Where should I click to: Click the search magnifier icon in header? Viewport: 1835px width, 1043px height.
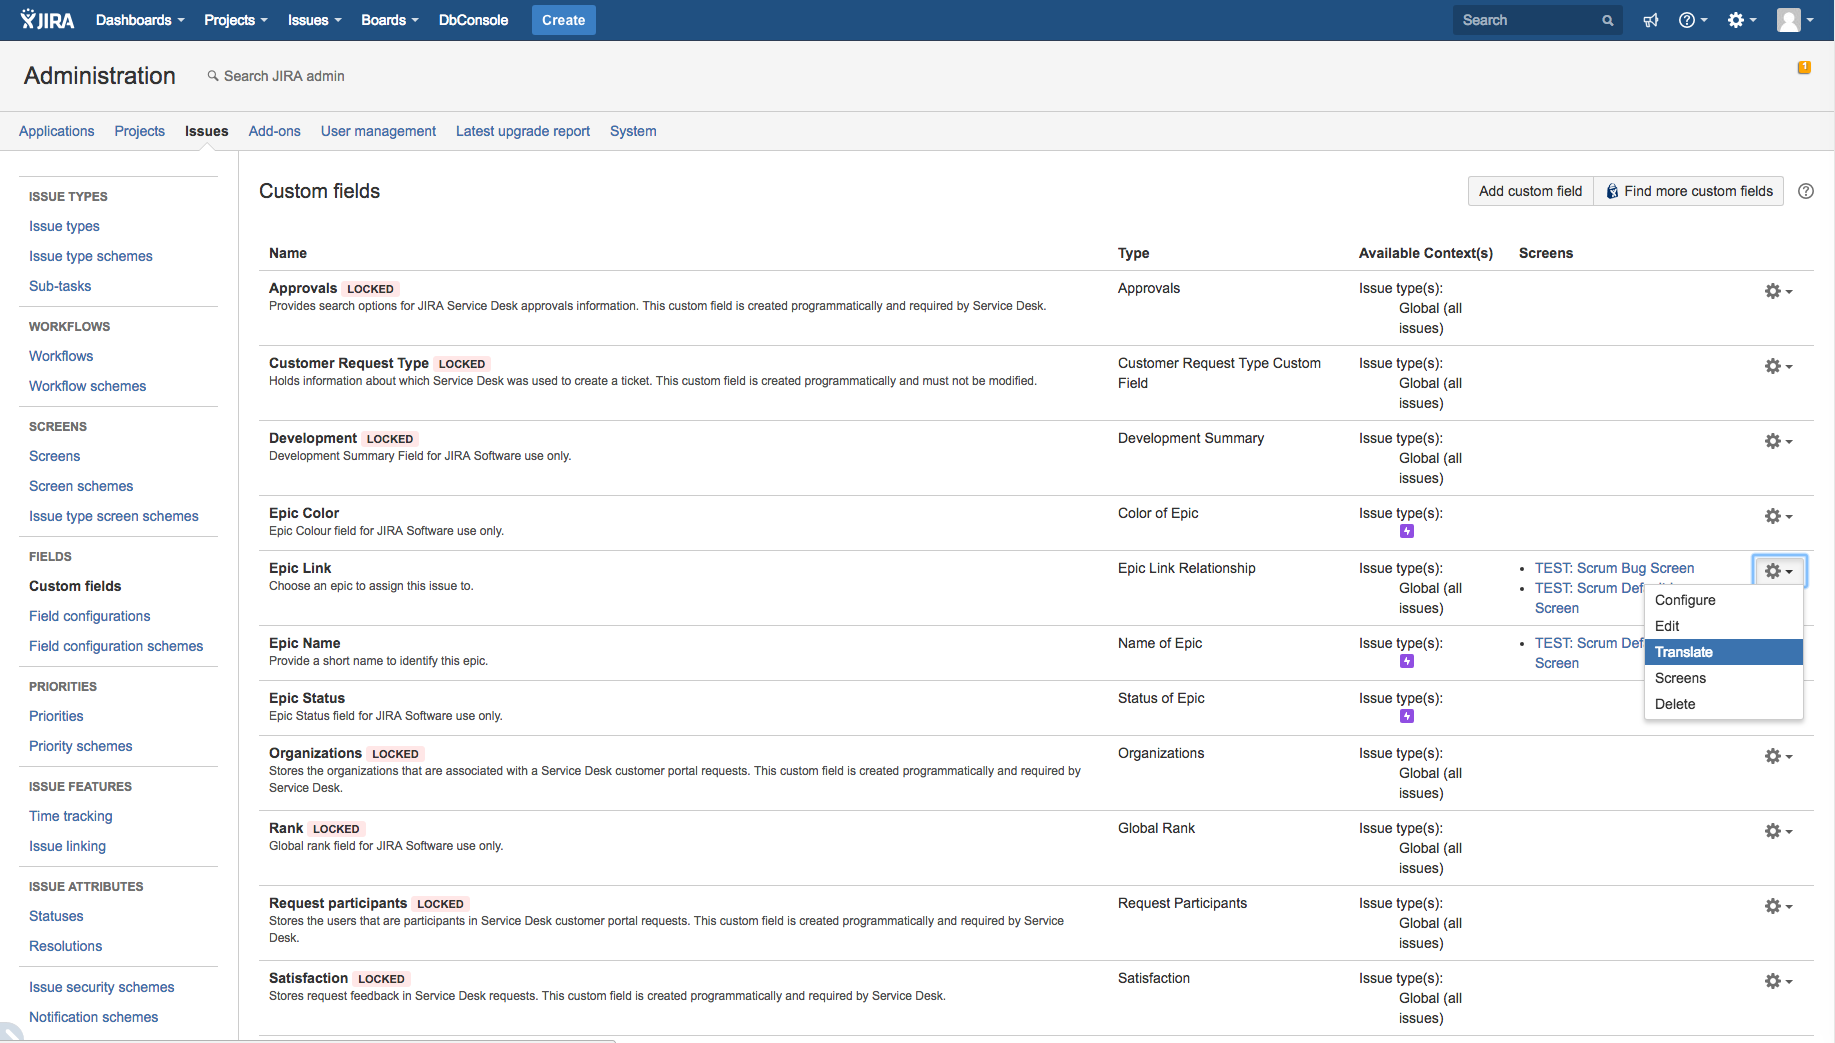point(1607,20)
